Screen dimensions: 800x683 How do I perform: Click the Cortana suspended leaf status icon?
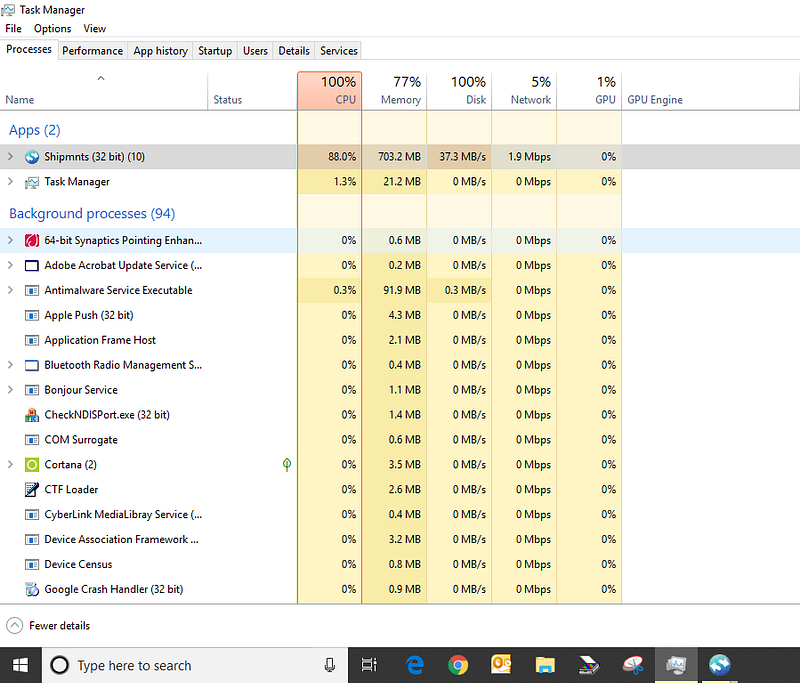287,464
